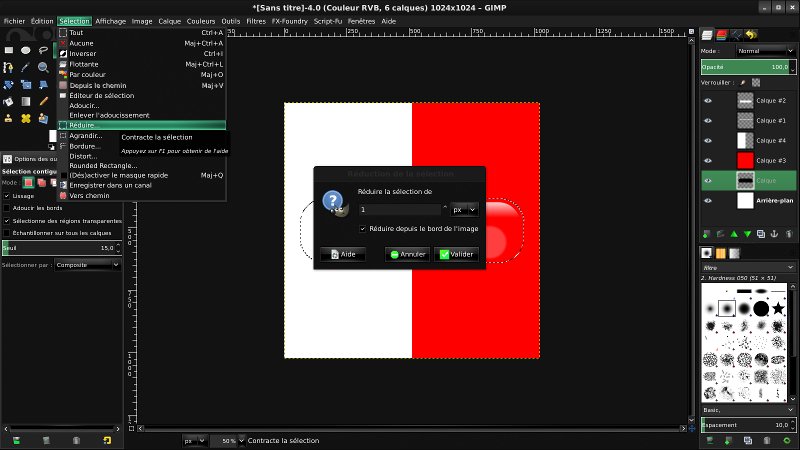Open the Calque menu

click(169, 21)
